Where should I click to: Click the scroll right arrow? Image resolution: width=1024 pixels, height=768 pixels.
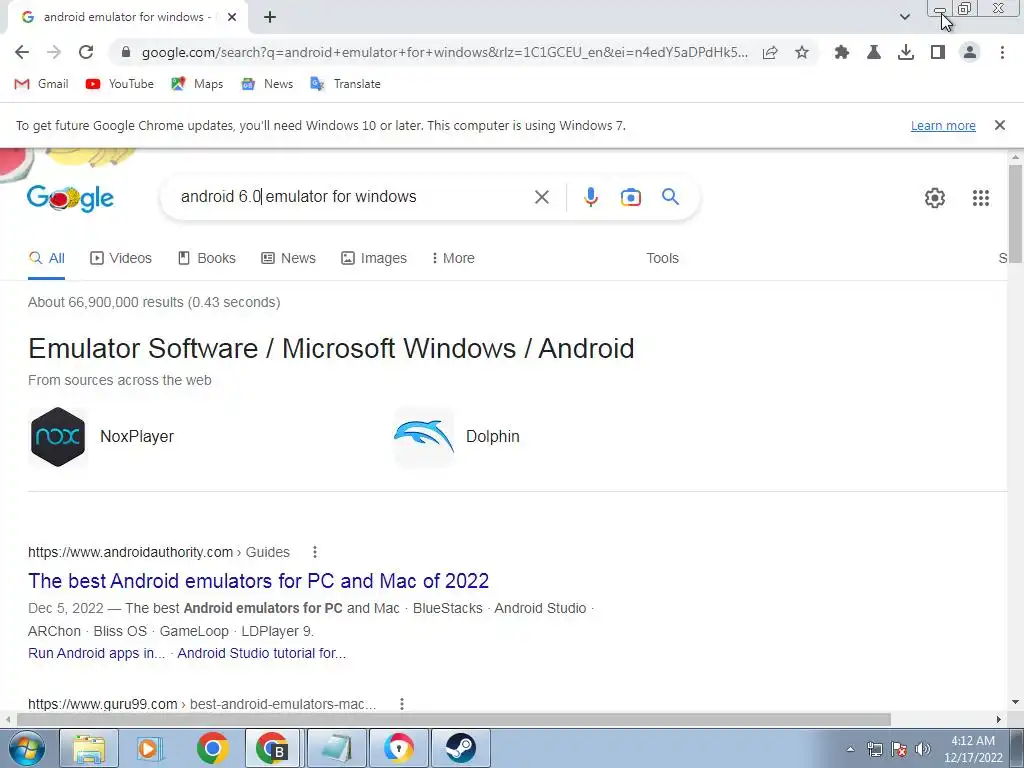click(x=999, y=719)
